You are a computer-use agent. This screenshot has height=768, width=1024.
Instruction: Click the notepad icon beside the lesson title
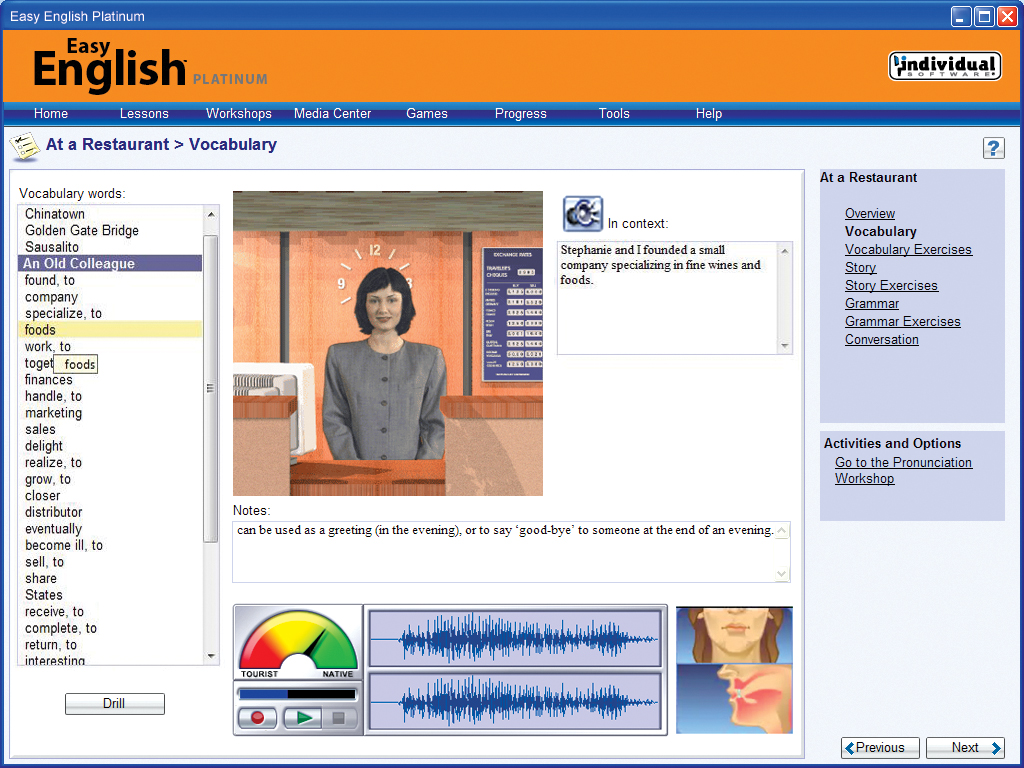[x=25, y=146]
